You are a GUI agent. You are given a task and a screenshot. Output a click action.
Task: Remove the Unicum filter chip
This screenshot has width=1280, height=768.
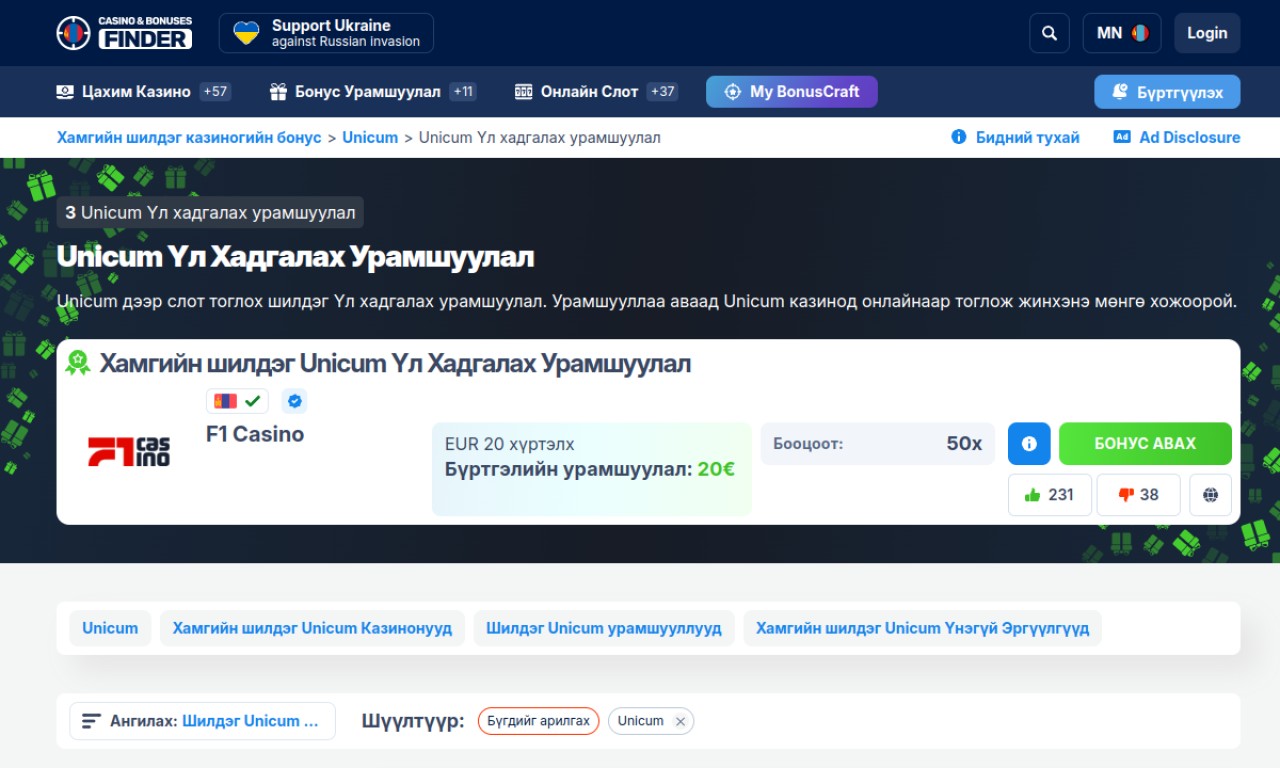(680, 721)
